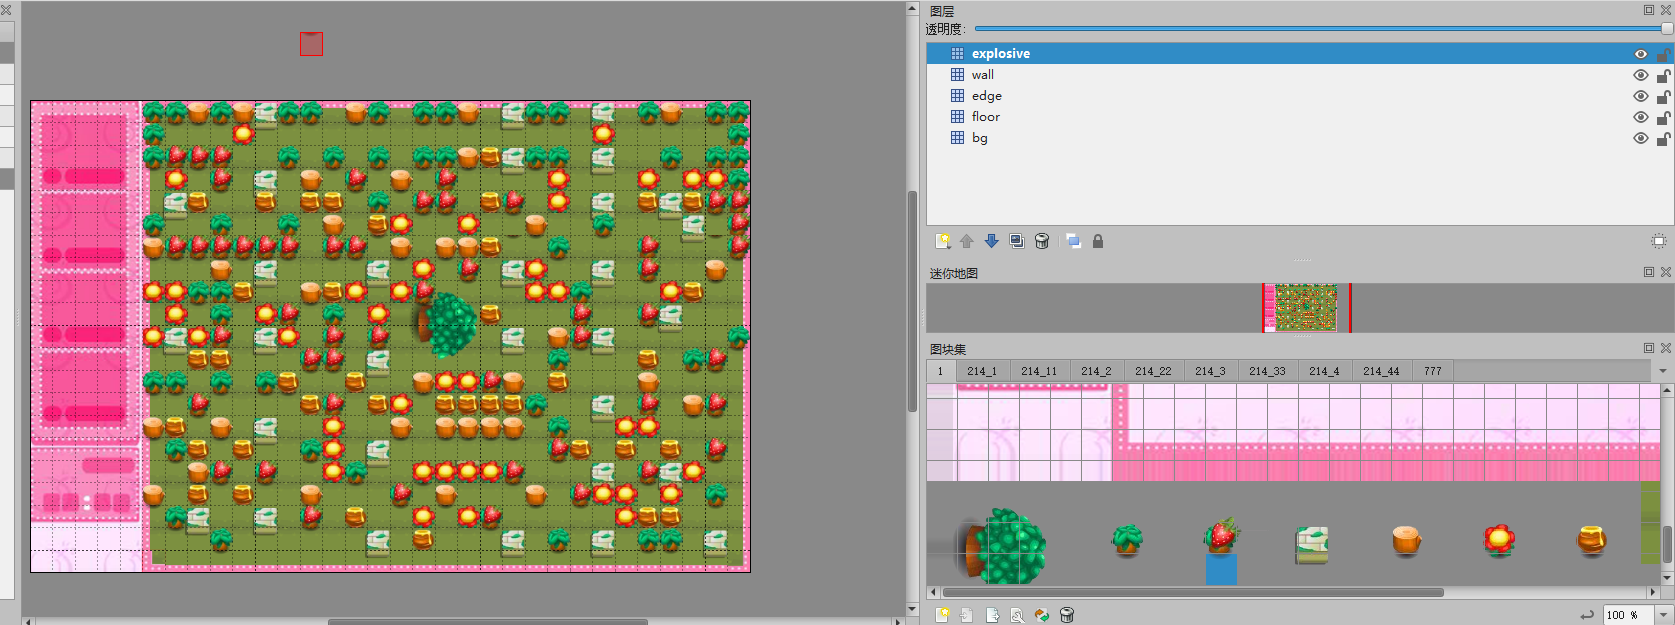The image size is (1675, 625).
Task: Open tileset properties wrench icon
Action: (1017, 615)
